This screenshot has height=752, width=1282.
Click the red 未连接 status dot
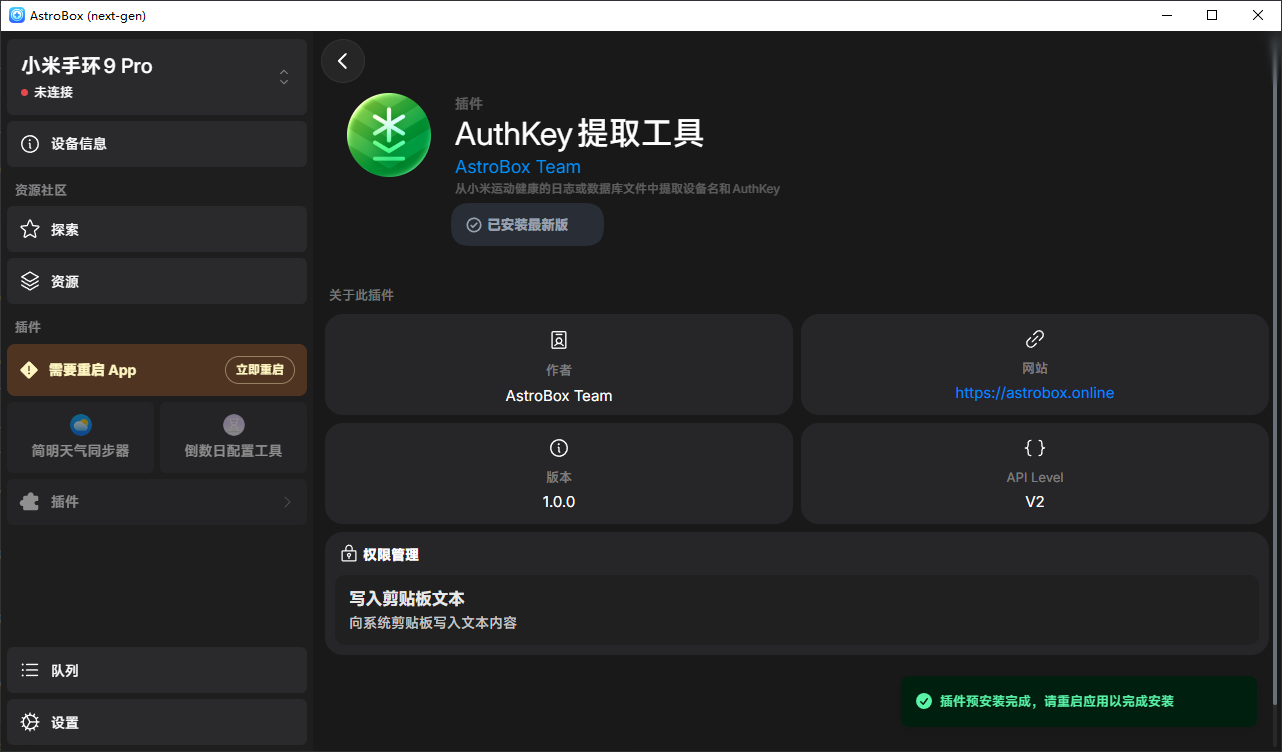(25, 93)
